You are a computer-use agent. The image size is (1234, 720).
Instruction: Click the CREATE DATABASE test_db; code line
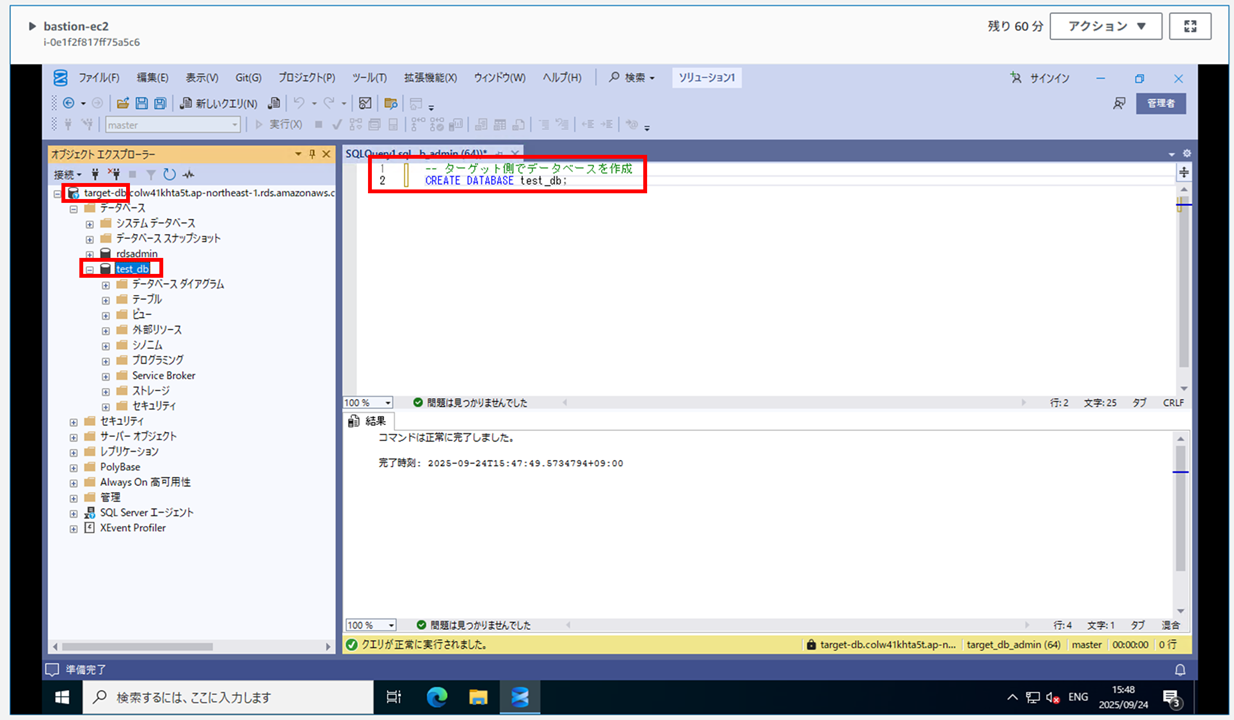tap(495, 181)
